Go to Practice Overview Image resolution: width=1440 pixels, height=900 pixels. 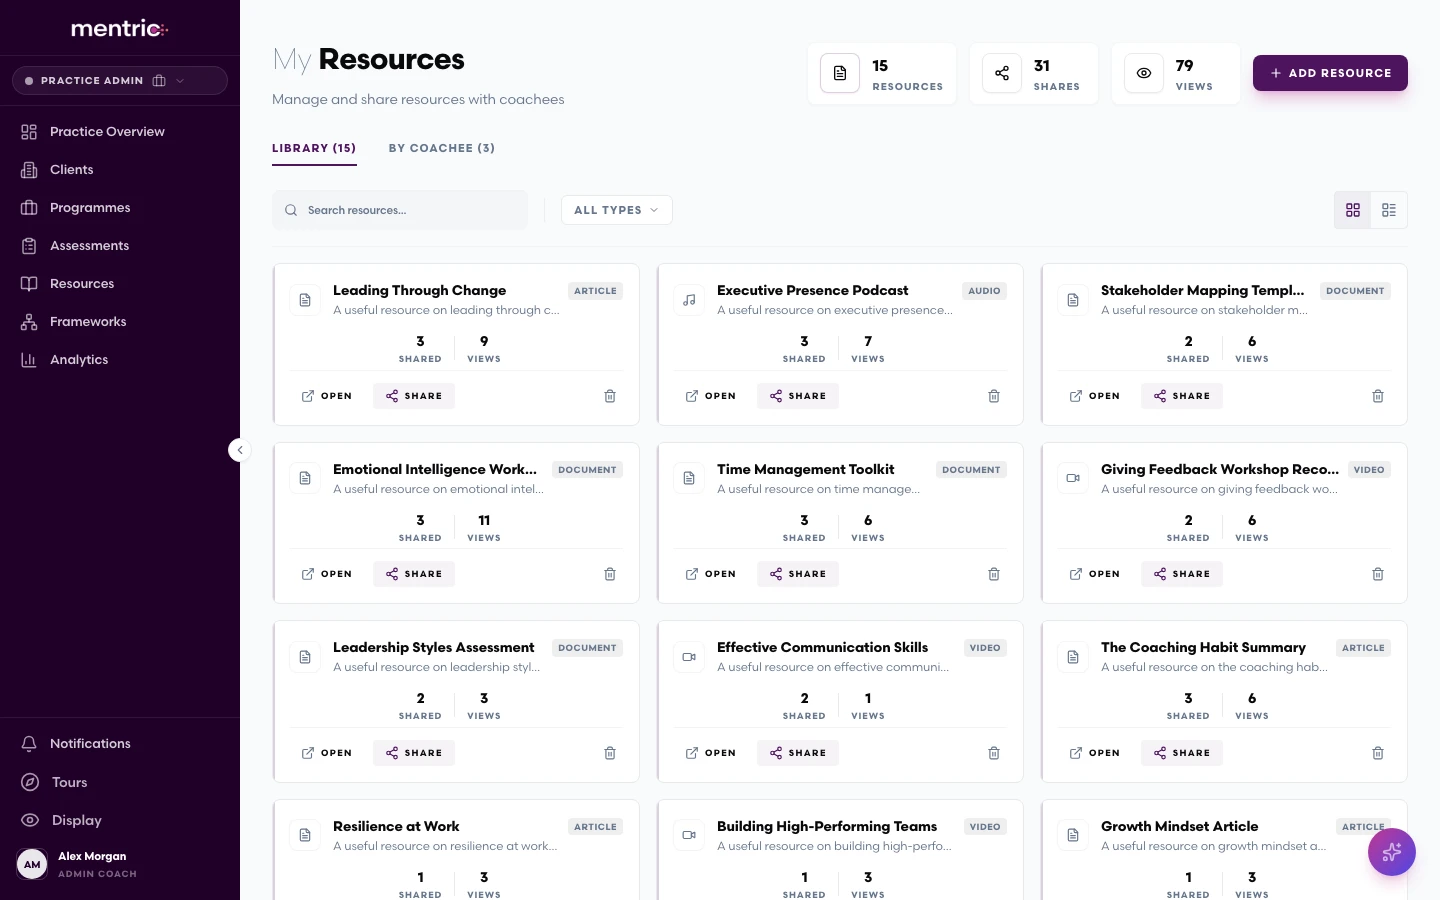(x=120, y=132)
